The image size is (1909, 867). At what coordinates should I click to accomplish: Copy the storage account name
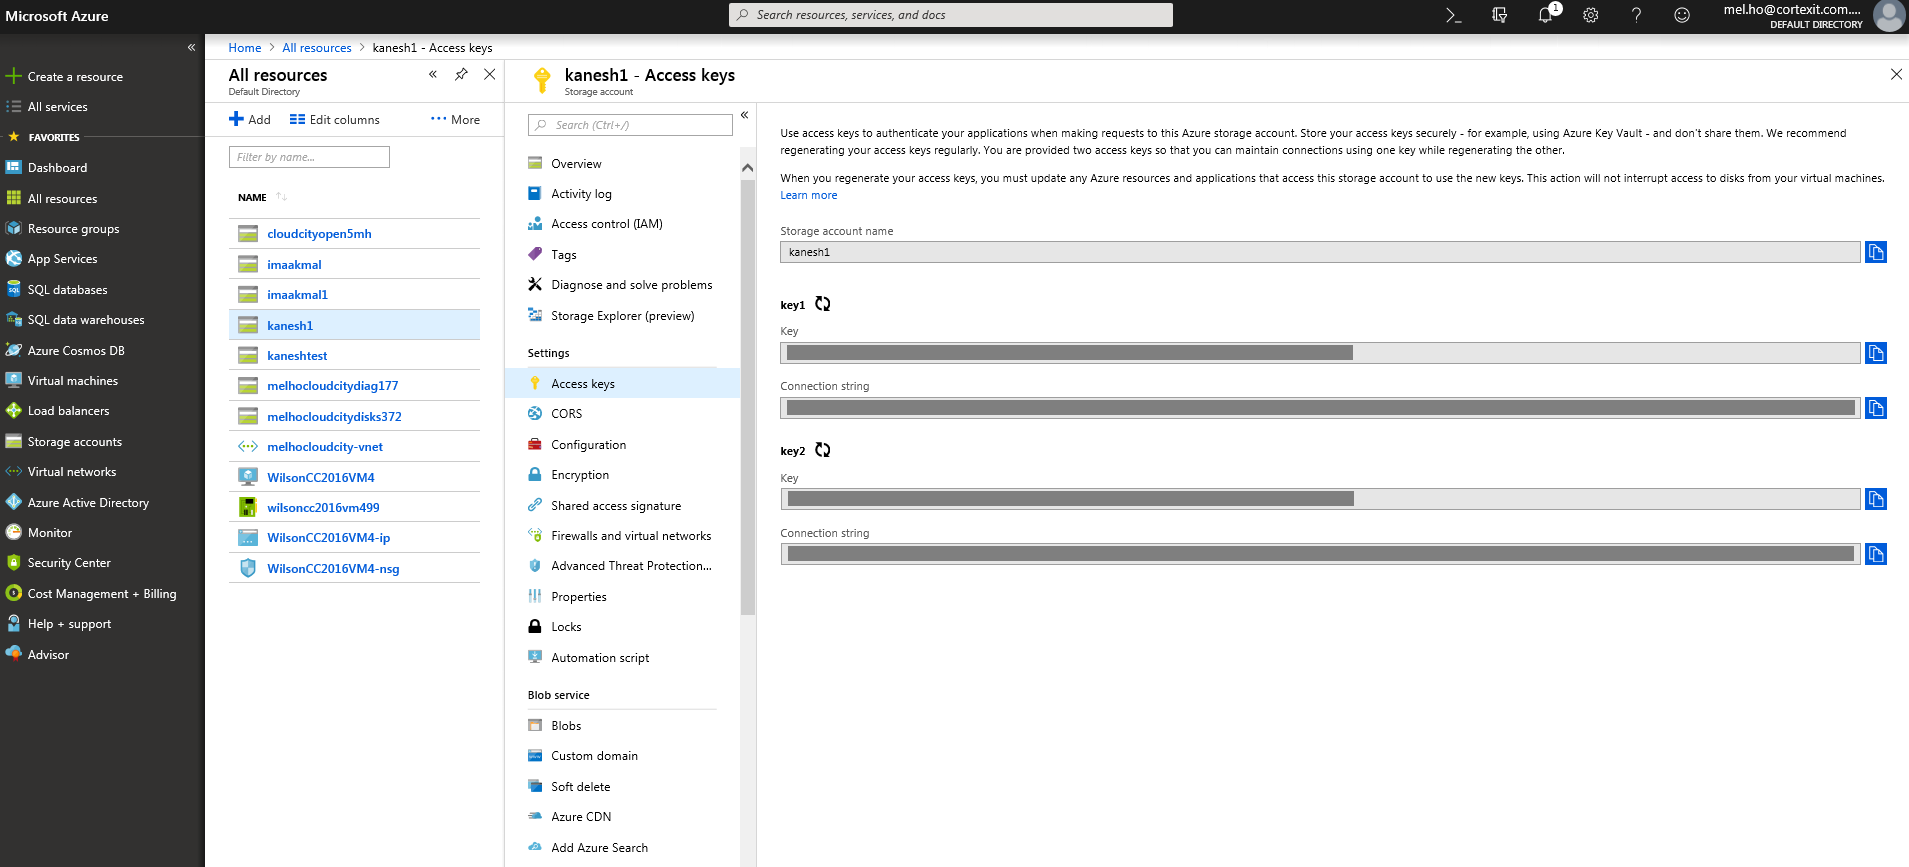point(1876,252)
